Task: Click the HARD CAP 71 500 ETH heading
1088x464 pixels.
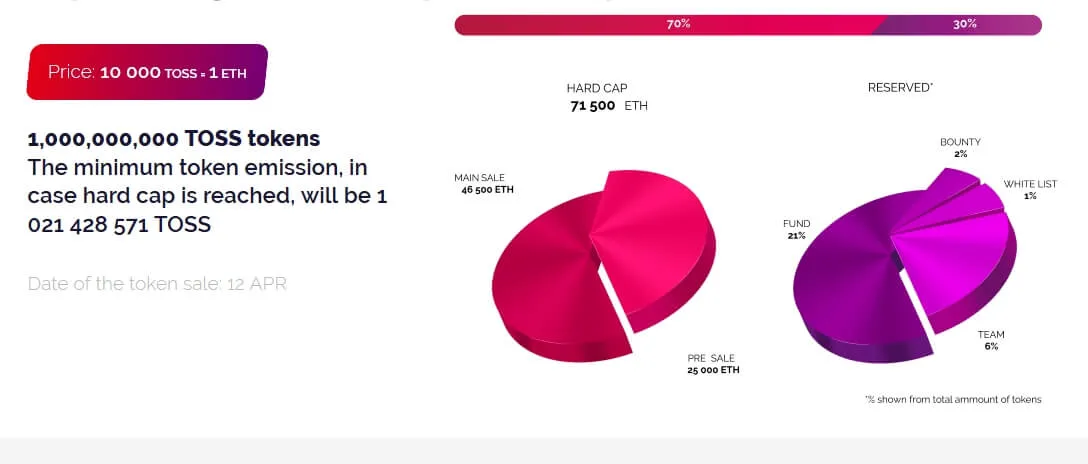Action: tap(607, 97)
